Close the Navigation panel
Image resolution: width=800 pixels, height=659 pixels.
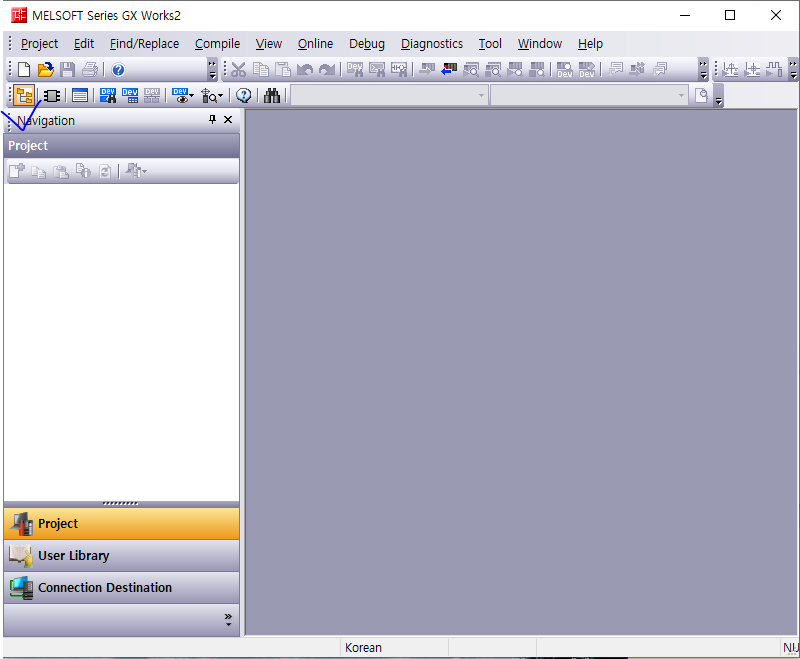228,119
